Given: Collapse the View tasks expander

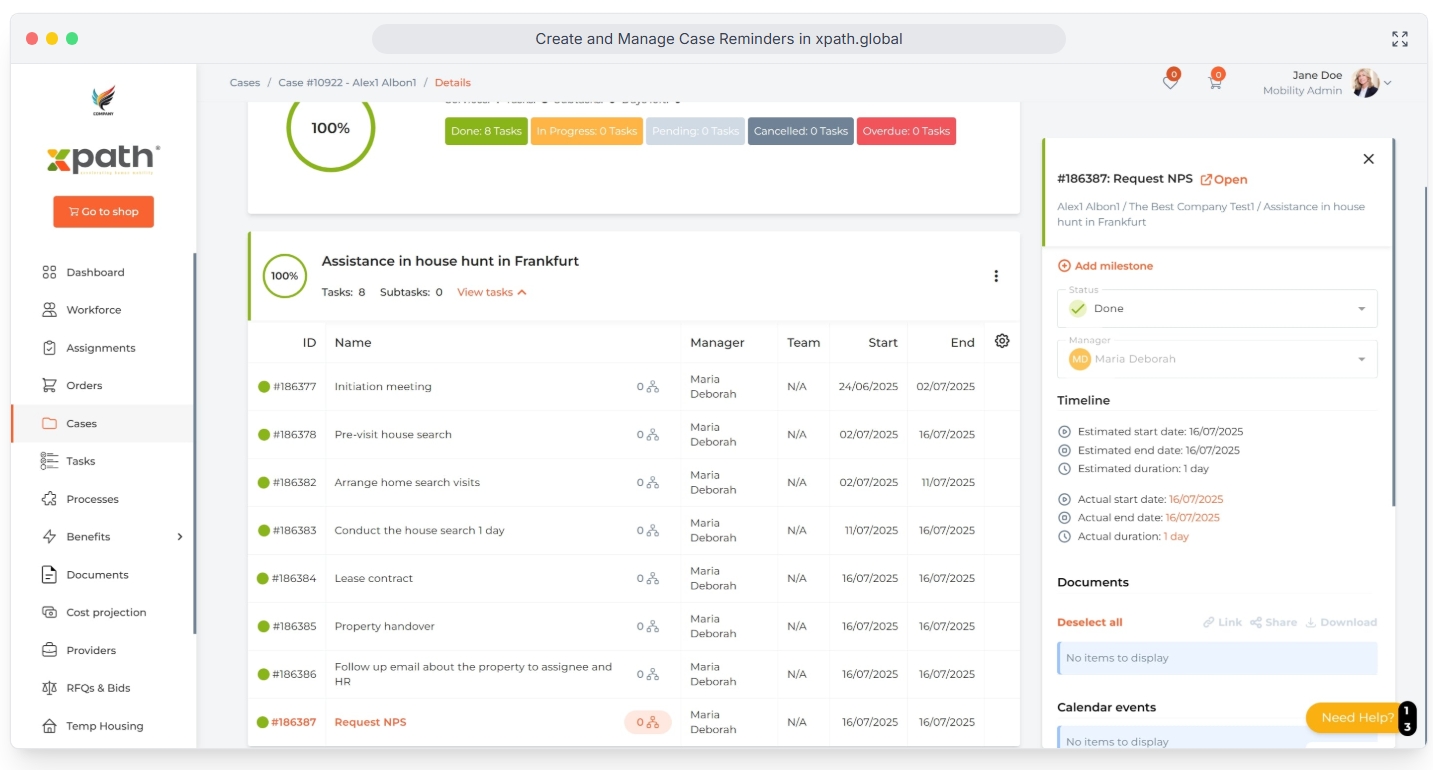Looking at the screenshot, I should (x=491, y=292).
